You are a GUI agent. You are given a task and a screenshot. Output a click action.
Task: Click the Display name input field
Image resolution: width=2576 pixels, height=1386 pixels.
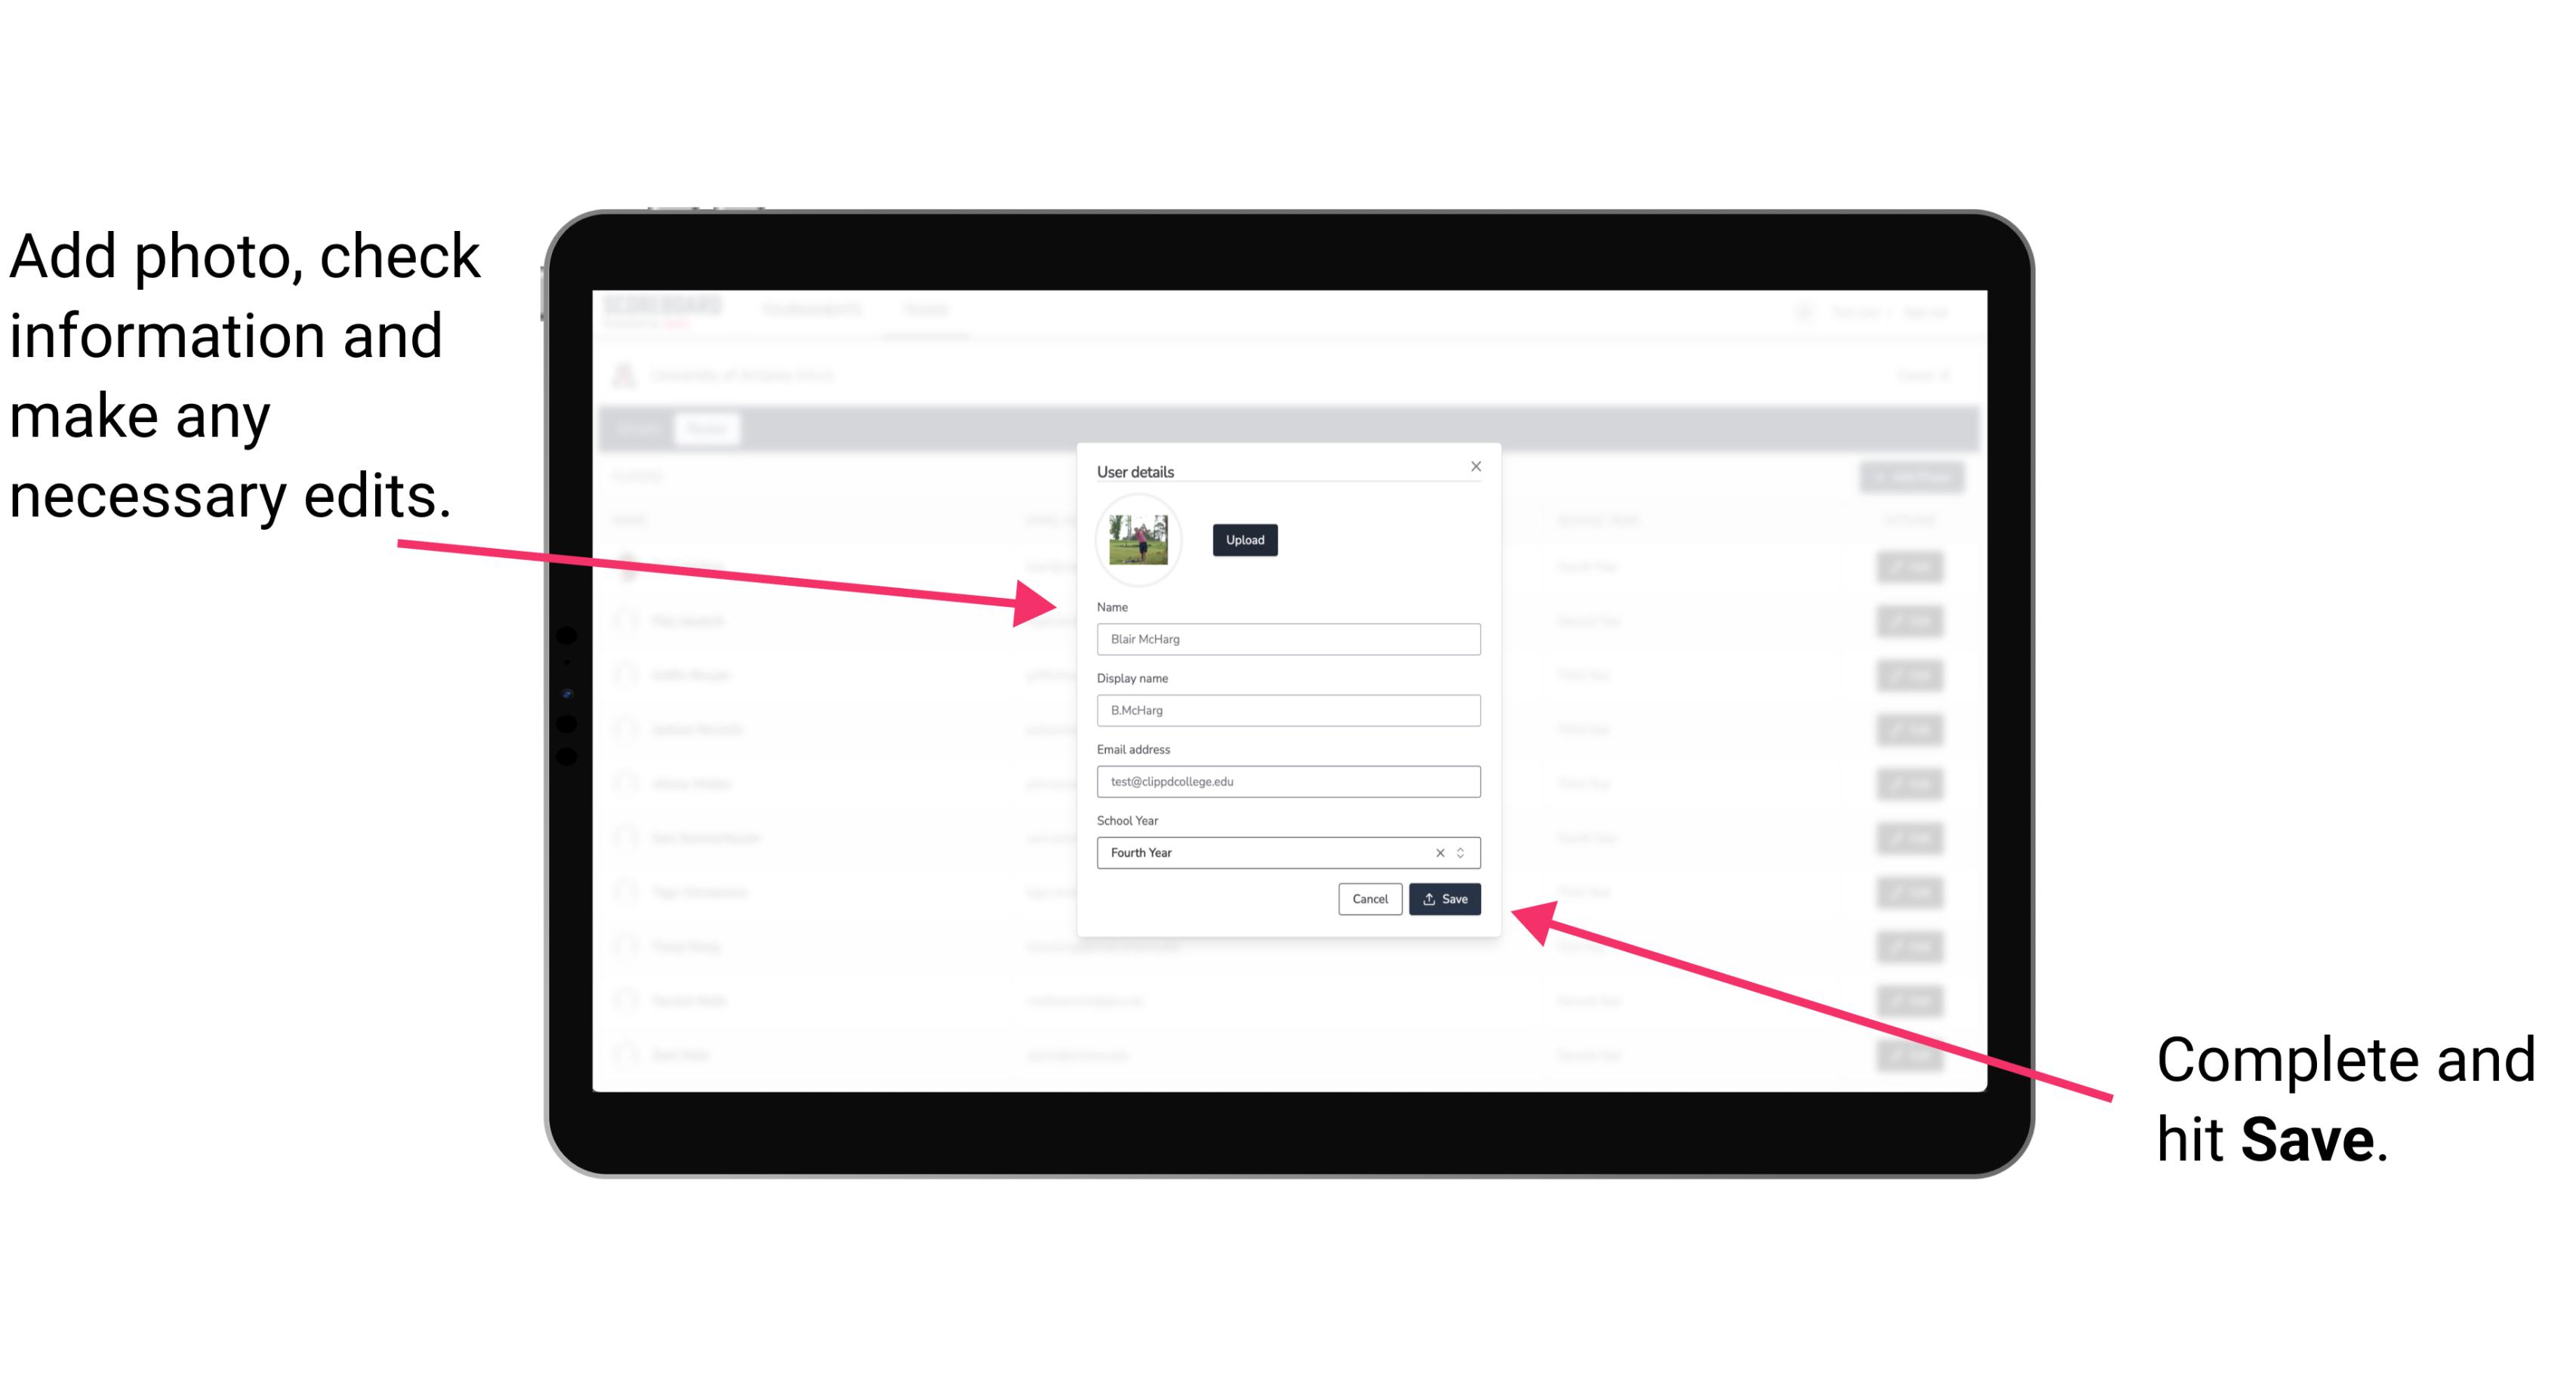(x=1289, y=710)
